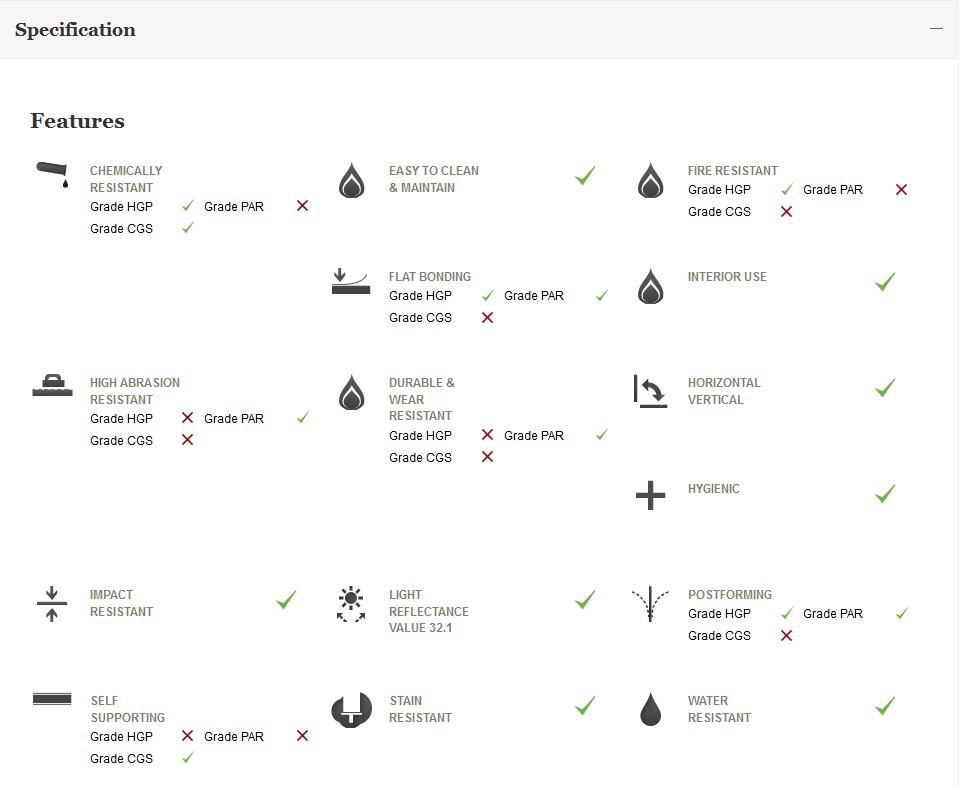This screenshot has height=788, width=962.
Task: Click the Postforming icon
Action: click(650, 604)
